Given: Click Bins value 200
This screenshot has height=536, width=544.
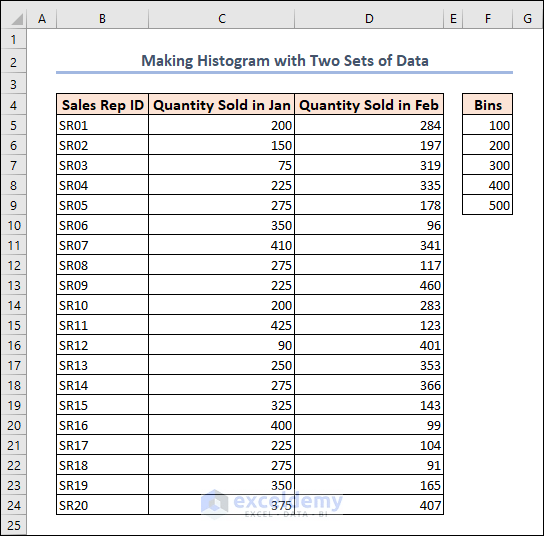Looking at the screenshot, I should tap(487, 145).
